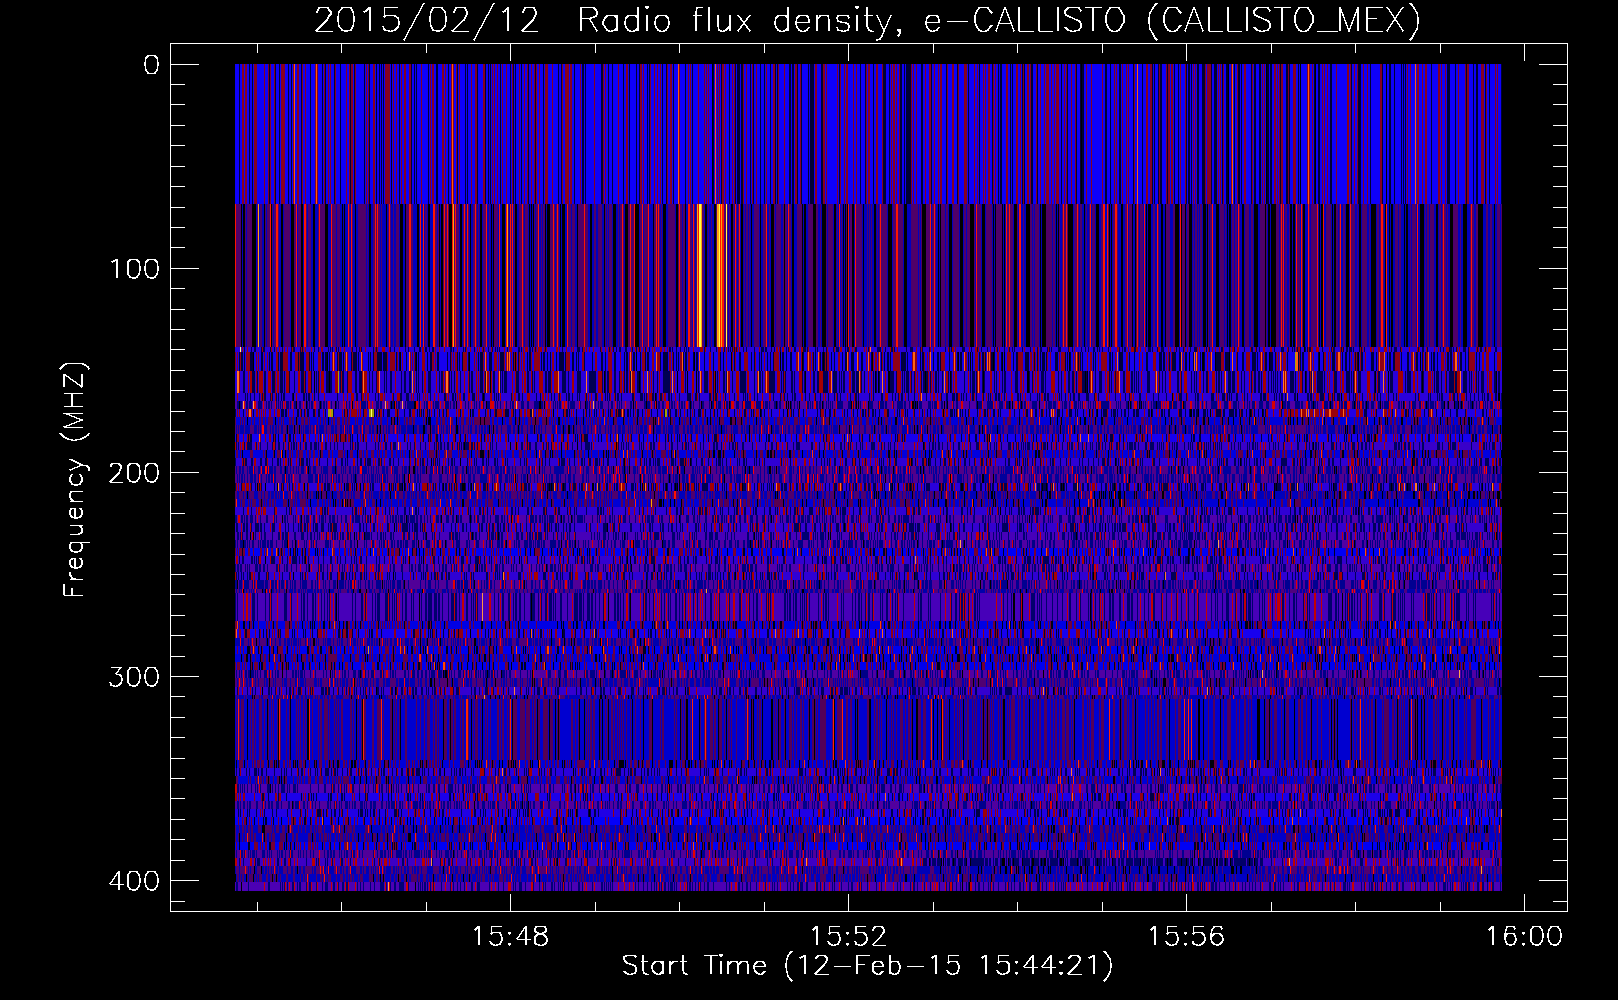1618x1000 pixels.
Task: Click the '15:56' time tick label
Action: point(1186,937)
